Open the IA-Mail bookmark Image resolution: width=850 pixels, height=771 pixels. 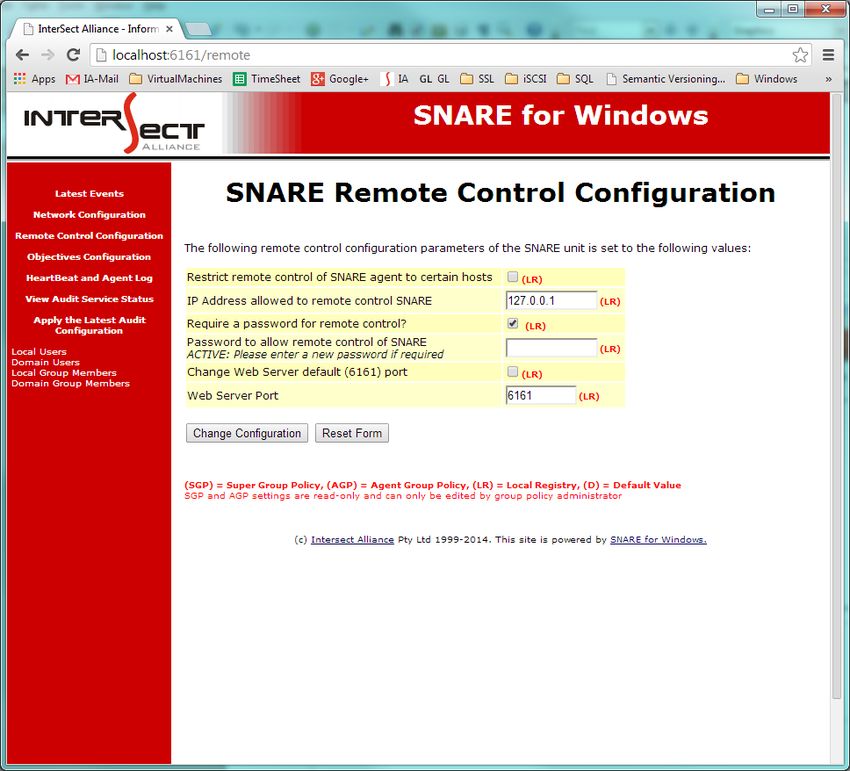pyautogui.click(x=92, y=79)
